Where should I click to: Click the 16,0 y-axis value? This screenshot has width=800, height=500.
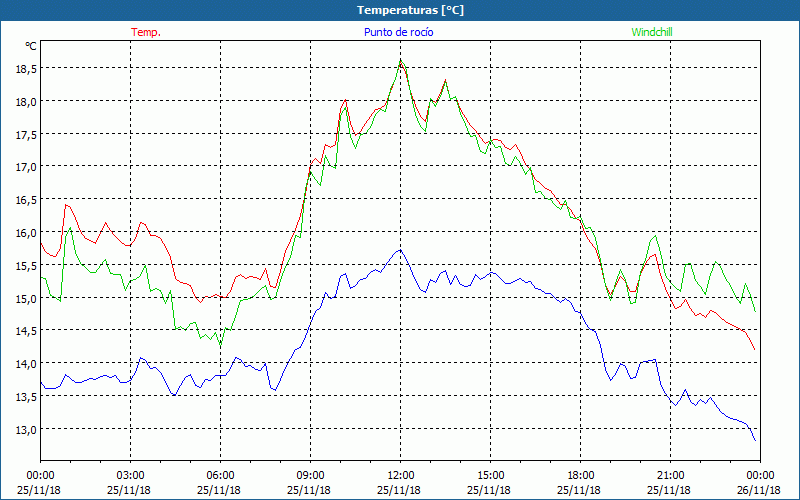26,232
